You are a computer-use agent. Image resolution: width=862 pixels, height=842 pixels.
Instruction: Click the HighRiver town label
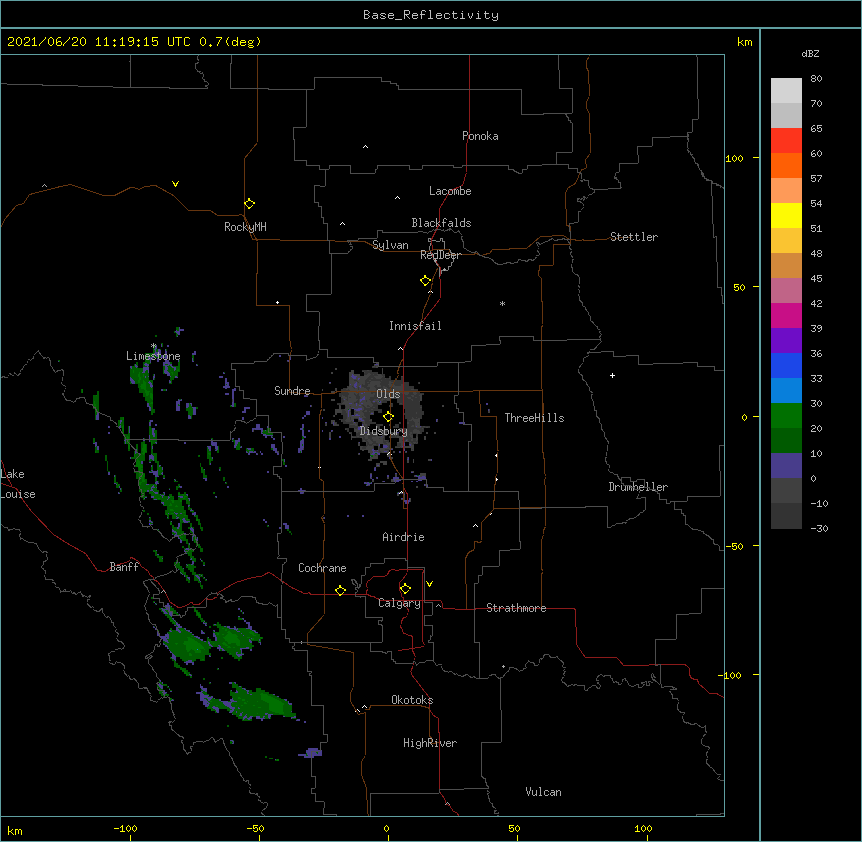(x=430, y=743)
